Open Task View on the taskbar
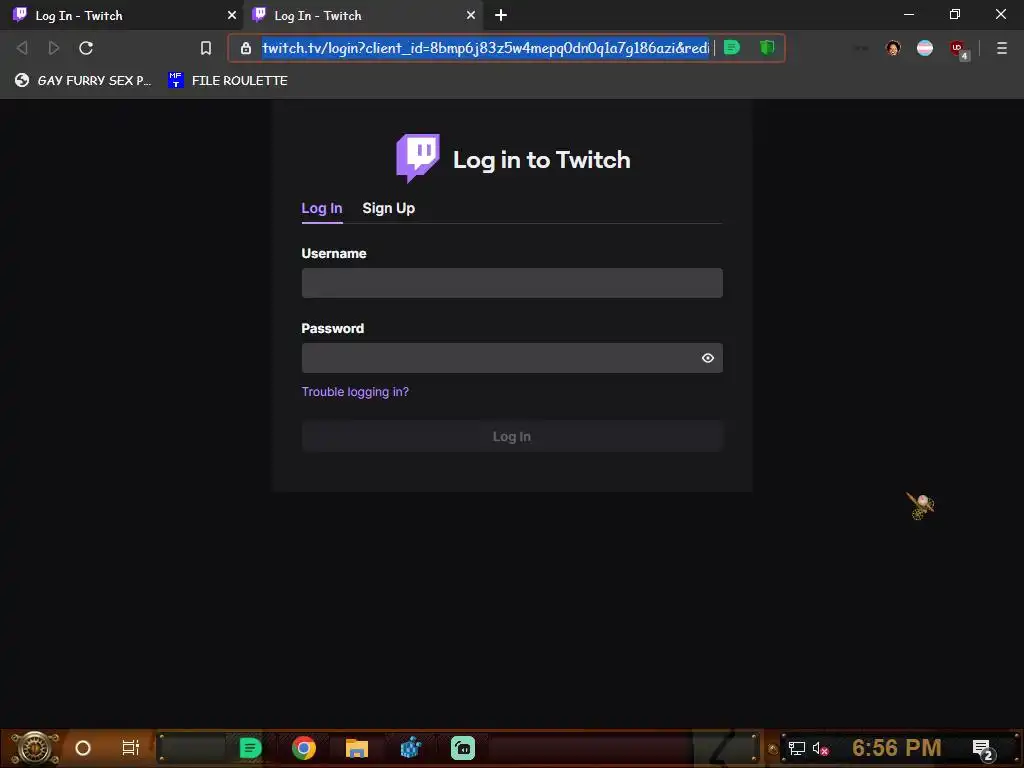The height and width of the screenshot is (768, 1024). (131, 748)
